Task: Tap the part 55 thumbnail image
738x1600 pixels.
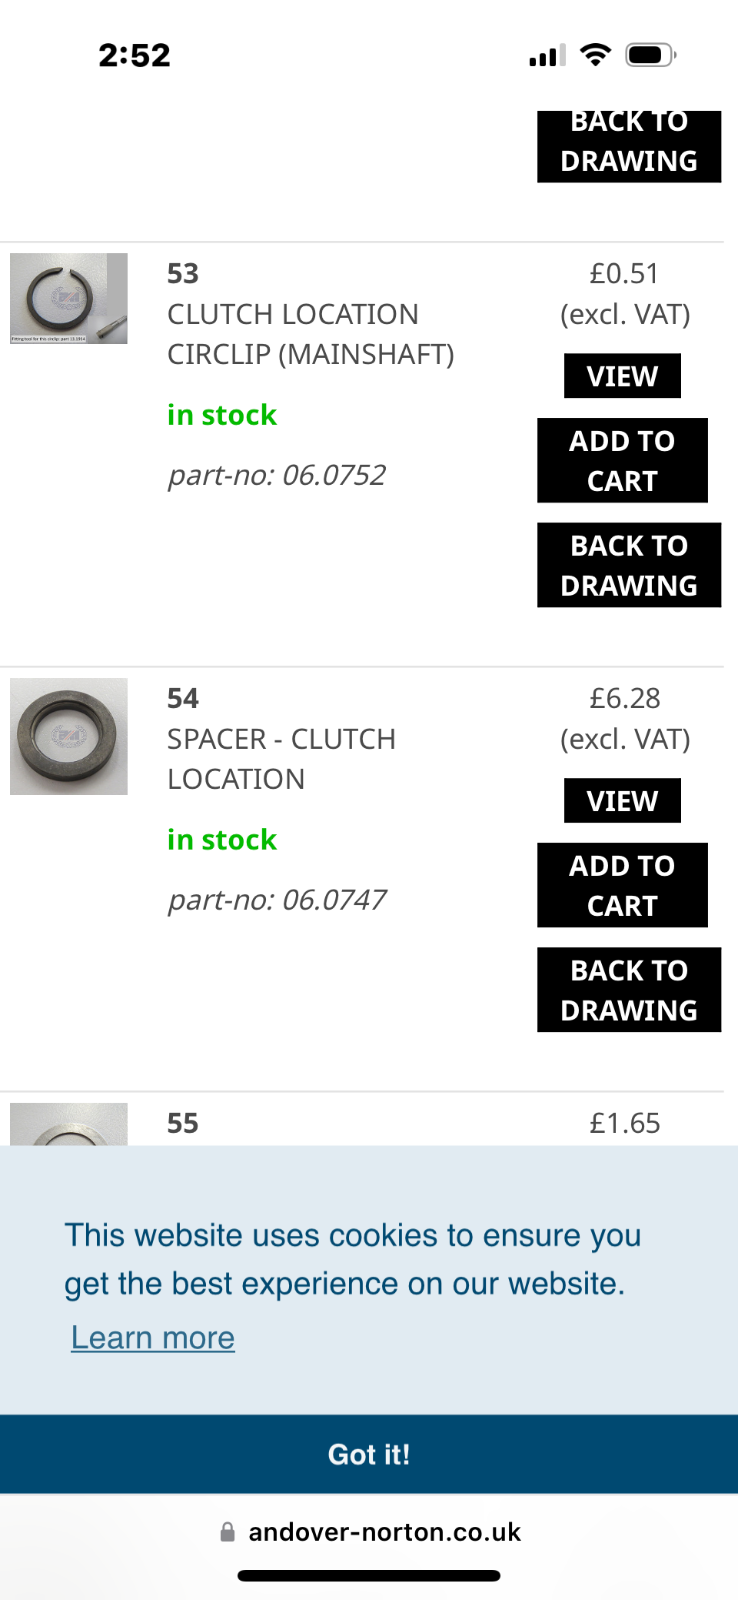Action: point(69,1124)
